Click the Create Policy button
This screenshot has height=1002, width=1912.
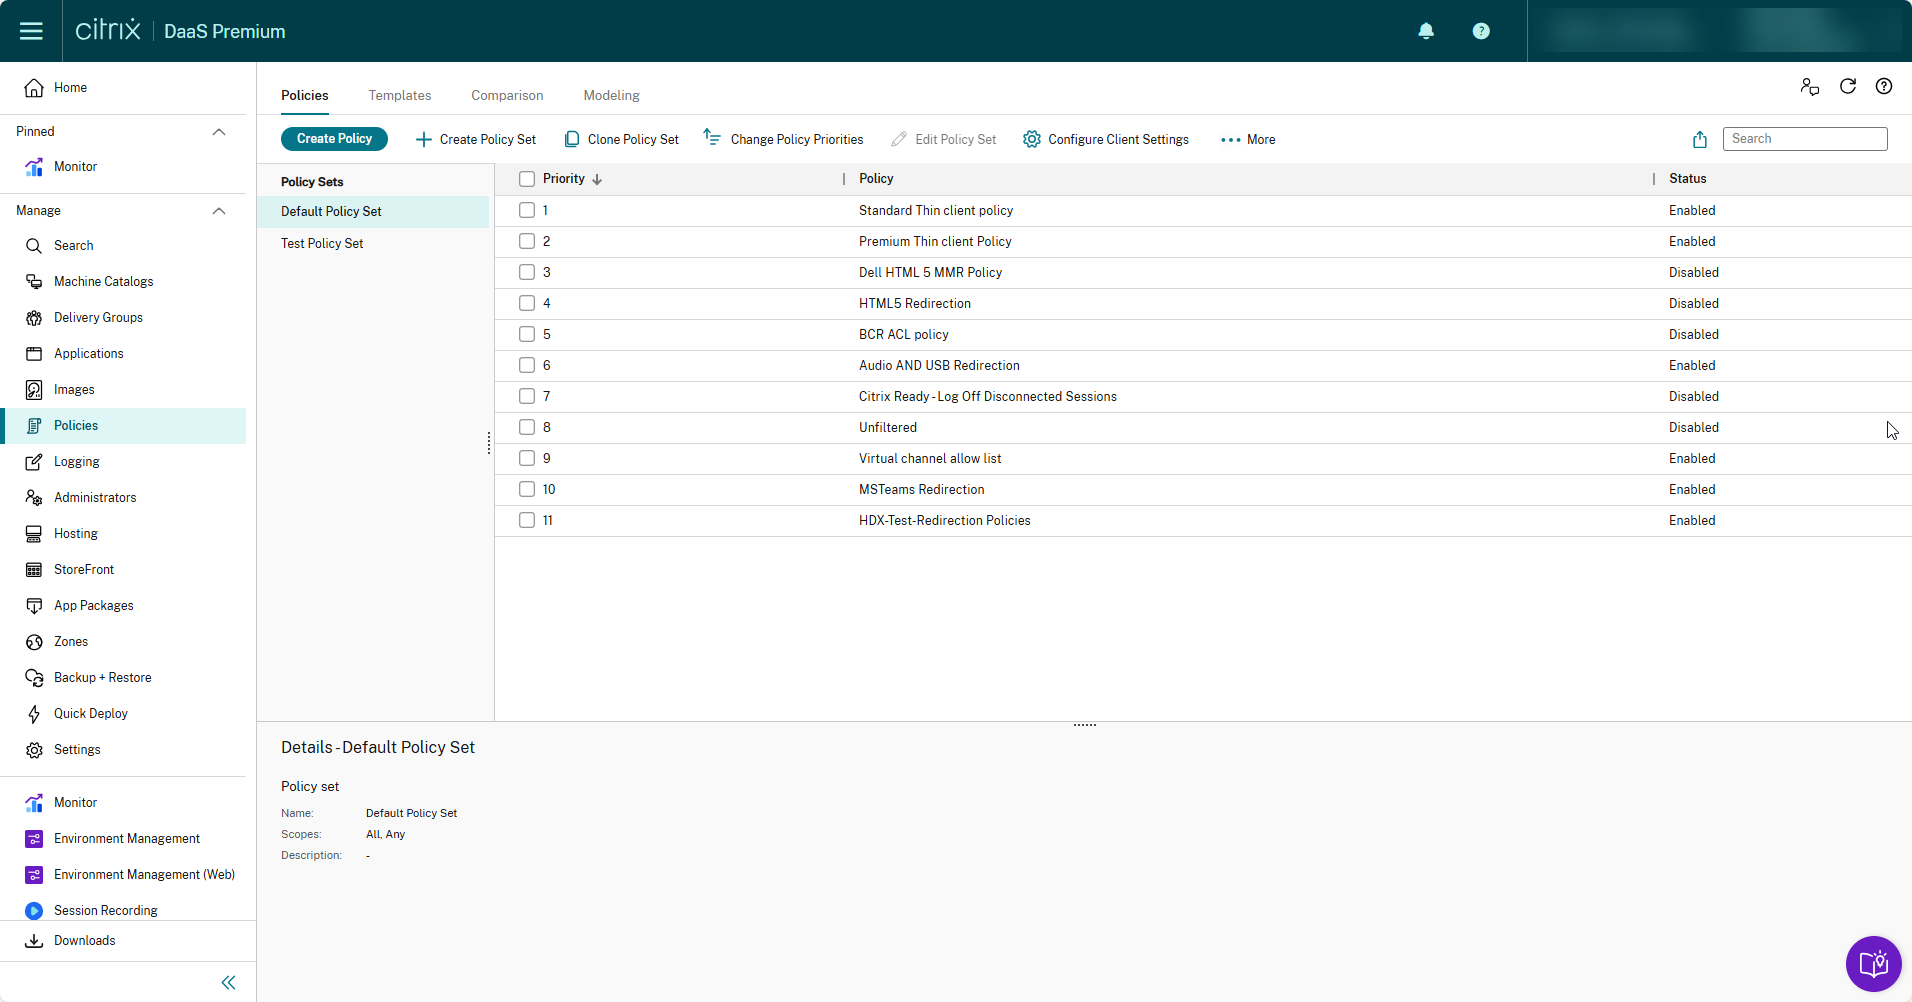coord(334,139)
